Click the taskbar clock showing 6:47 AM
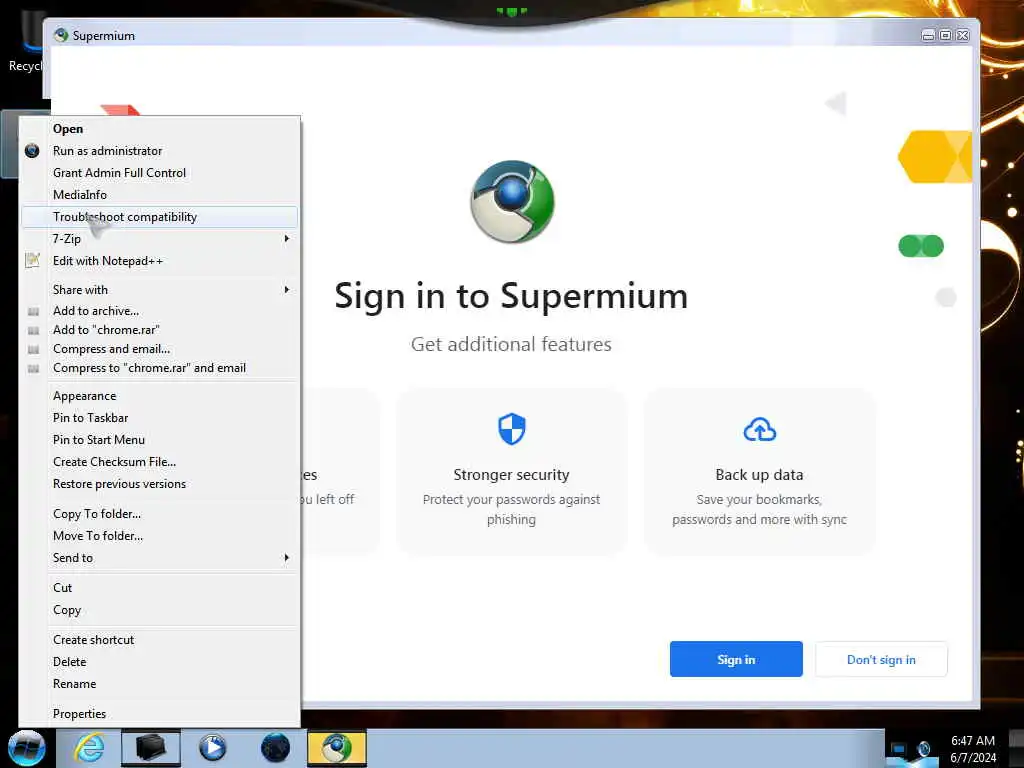This screenshot has height=768, width=1024. click(973, 749)
